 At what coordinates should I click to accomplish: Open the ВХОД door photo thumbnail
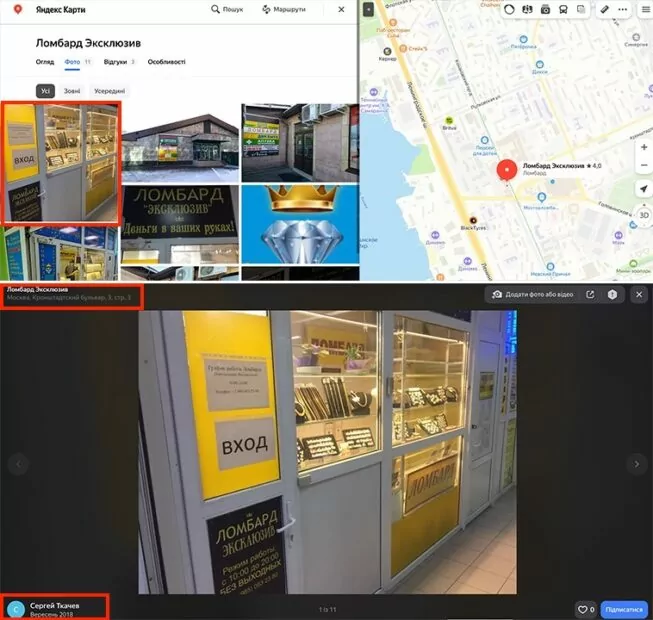coord(61,163)
